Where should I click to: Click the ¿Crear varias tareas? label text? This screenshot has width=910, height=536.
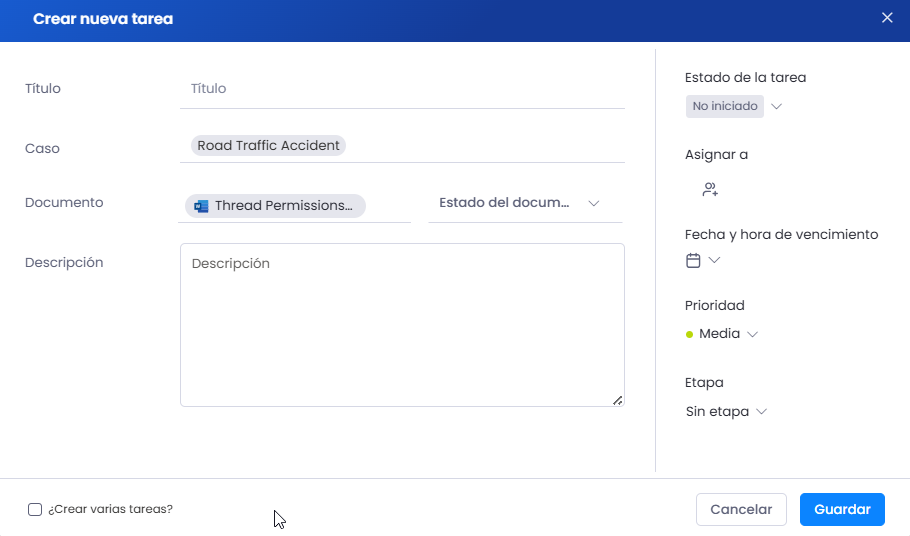(110, 509)
